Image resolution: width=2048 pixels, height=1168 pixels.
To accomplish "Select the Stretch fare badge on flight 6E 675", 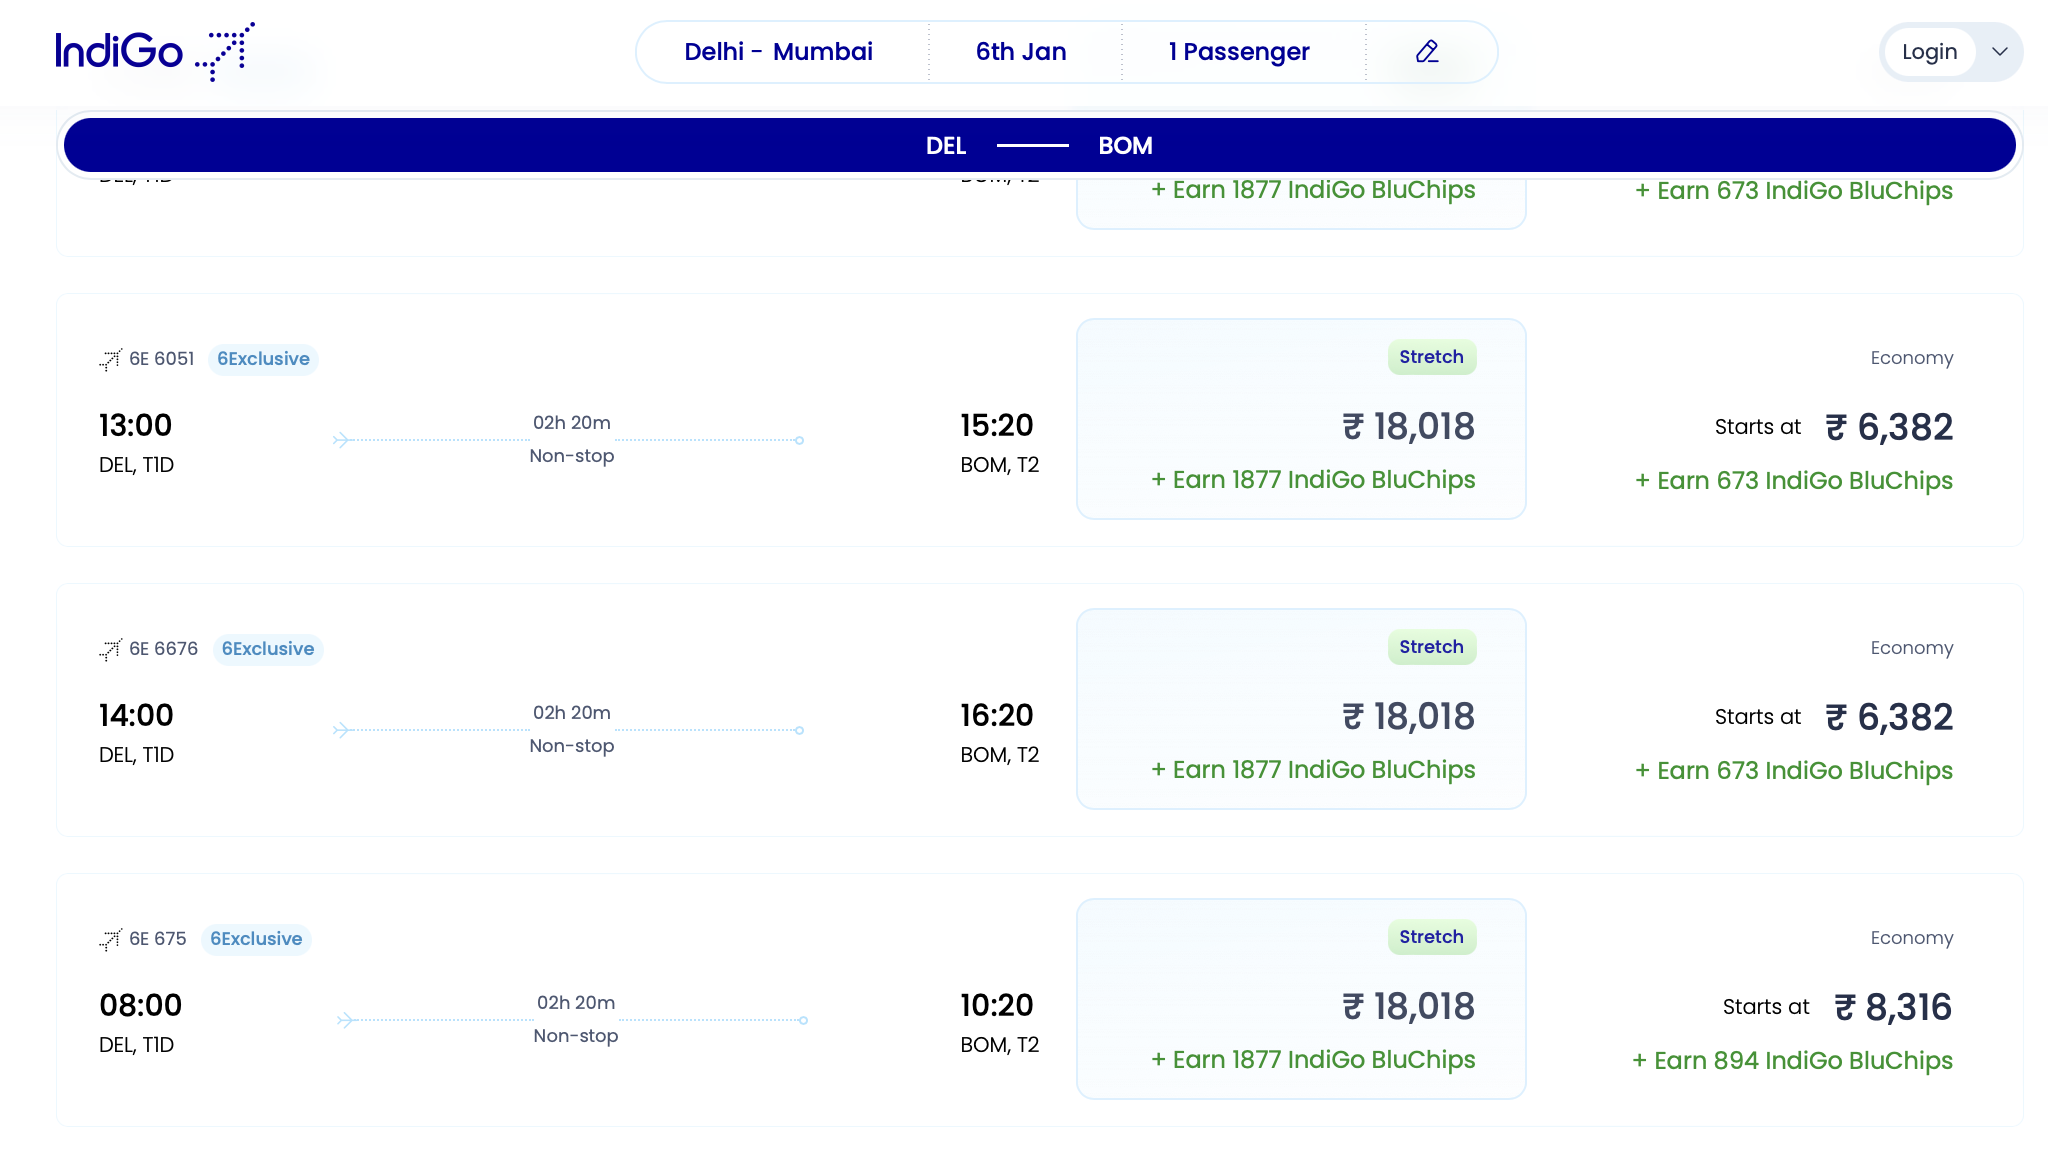I will click(1431, 937).
